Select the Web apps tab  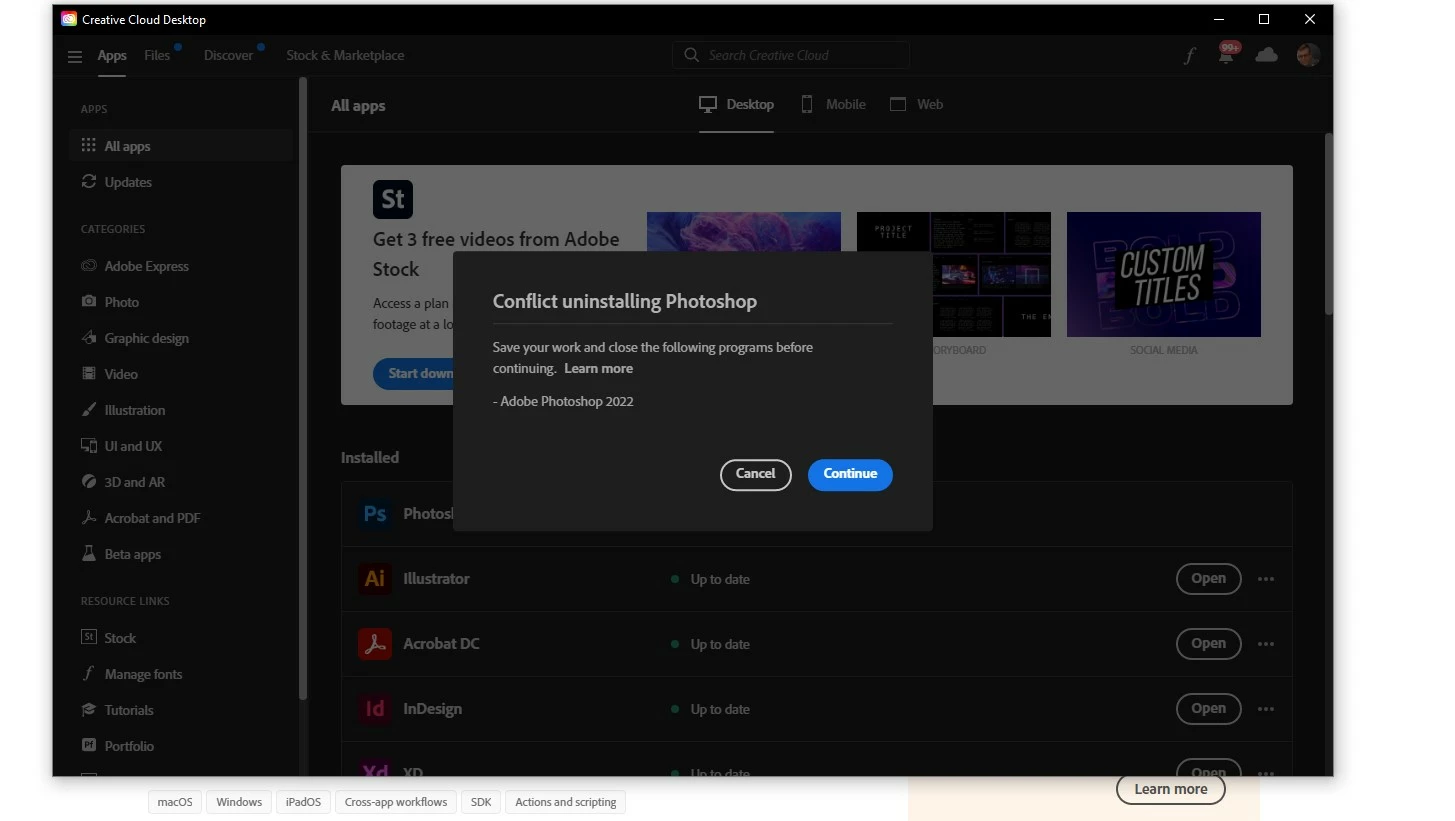click(916, 105)
